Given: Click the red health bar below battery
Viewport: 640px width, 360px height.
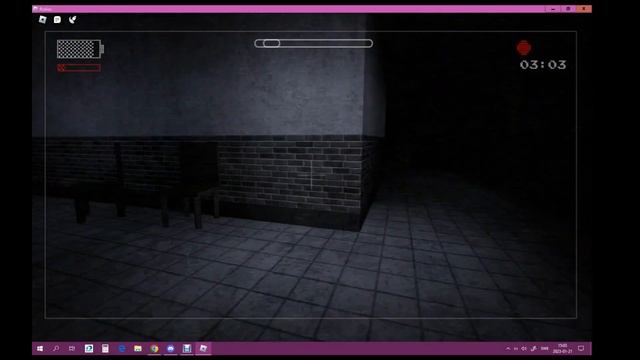Looking at the screenshot, I should click(x=79, y=68).
